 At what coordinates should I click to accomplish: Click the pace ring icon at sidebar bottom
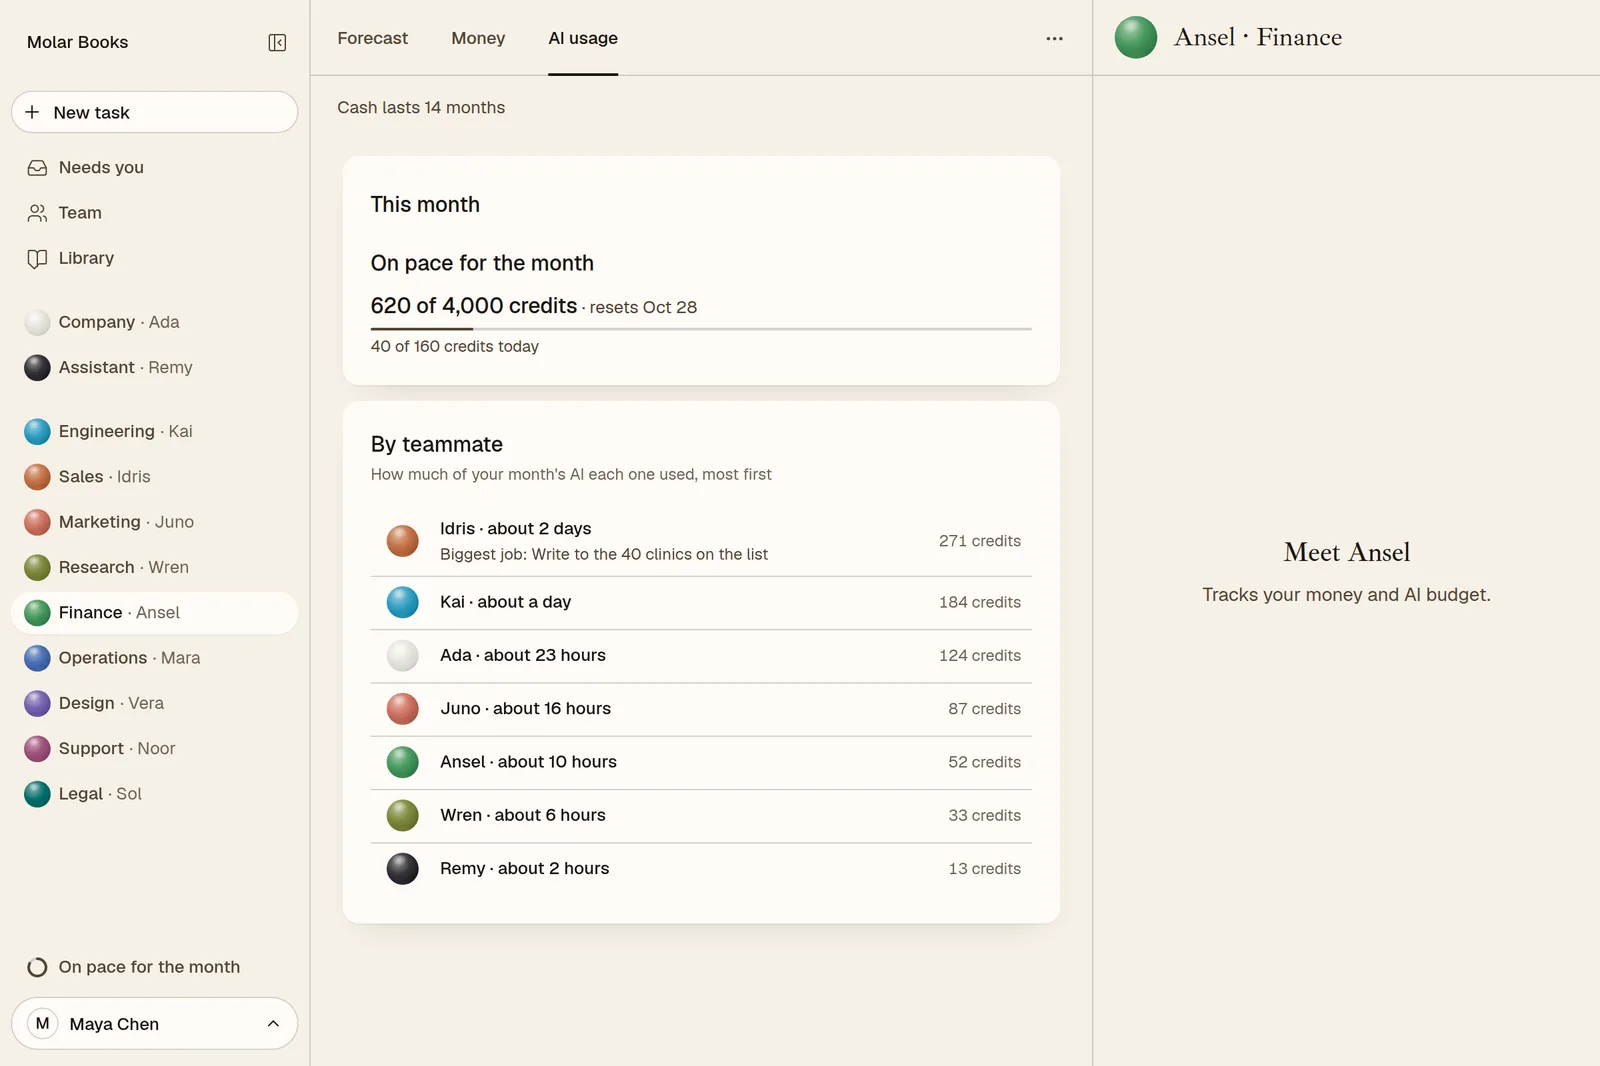coord(37,967)
